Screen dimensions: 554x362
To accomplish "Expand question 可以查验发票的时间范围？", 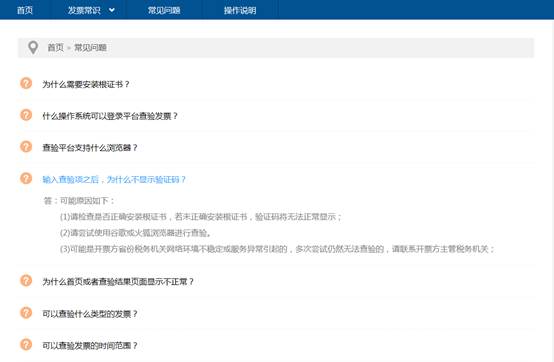I will point(90,345).
